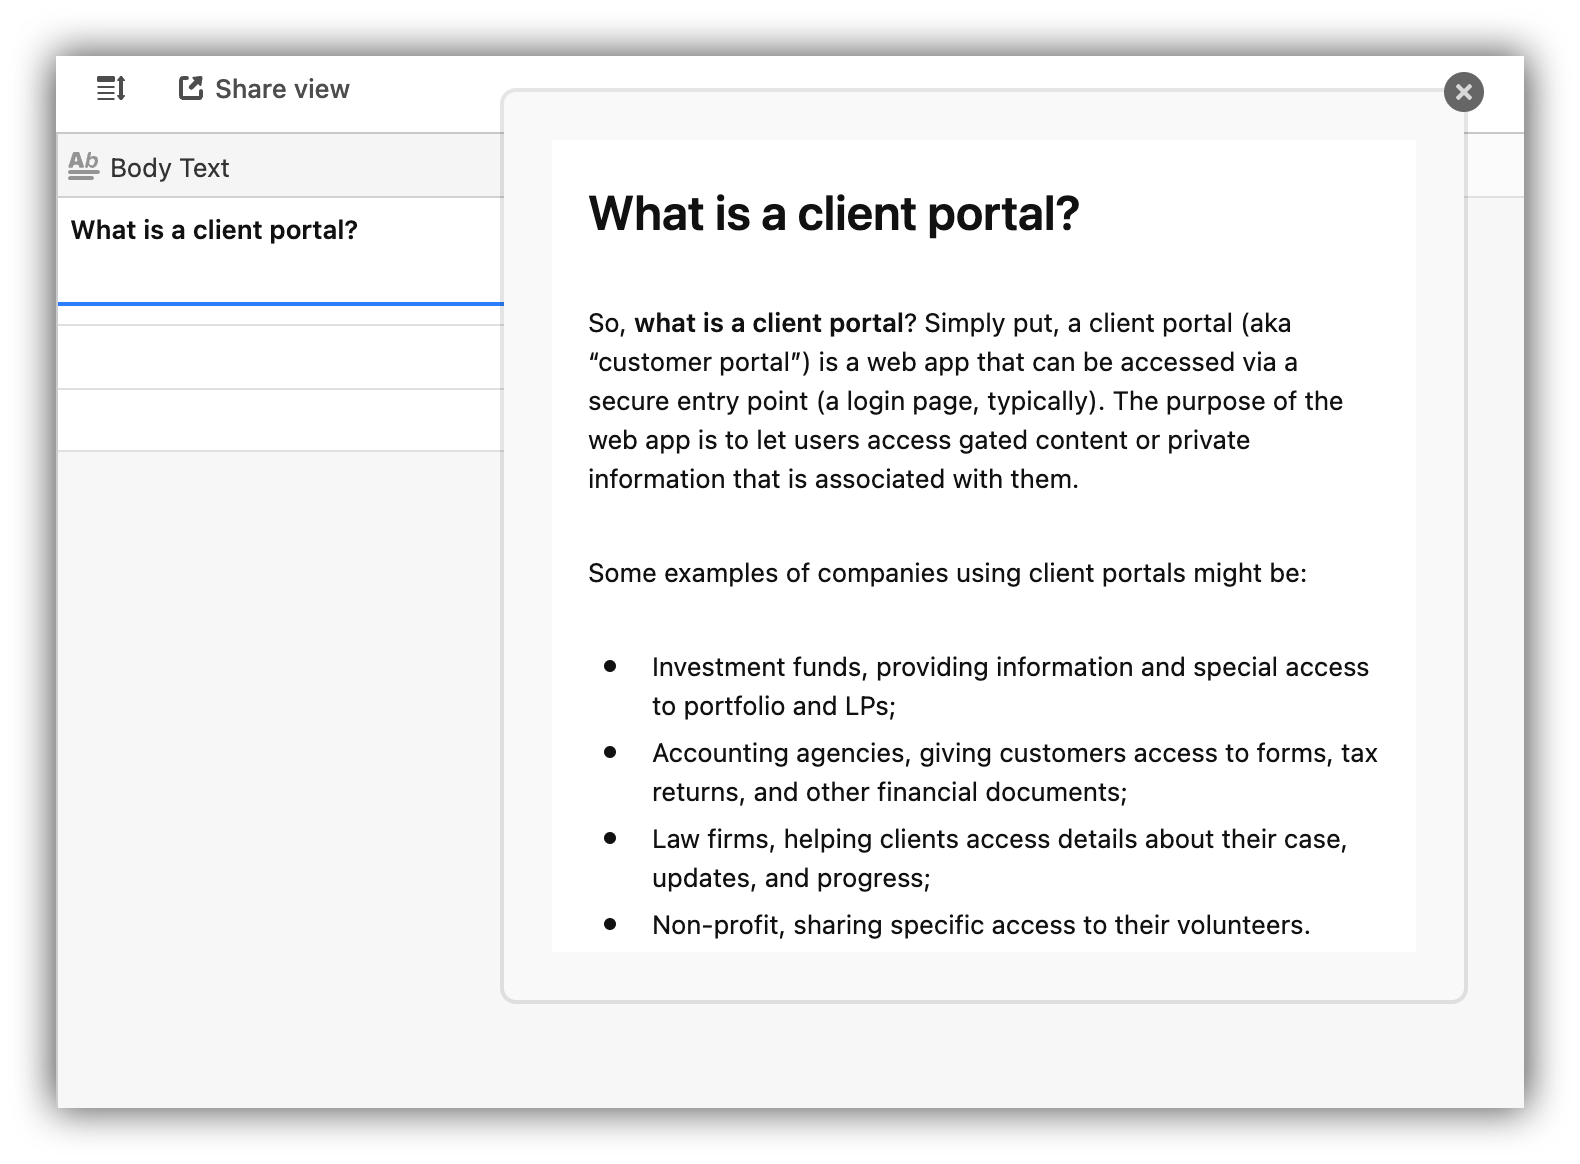Viewport: 1580px width, 1164px height.
Task: Click the "Accounting agencies" bullet item
Action: 1015,772
